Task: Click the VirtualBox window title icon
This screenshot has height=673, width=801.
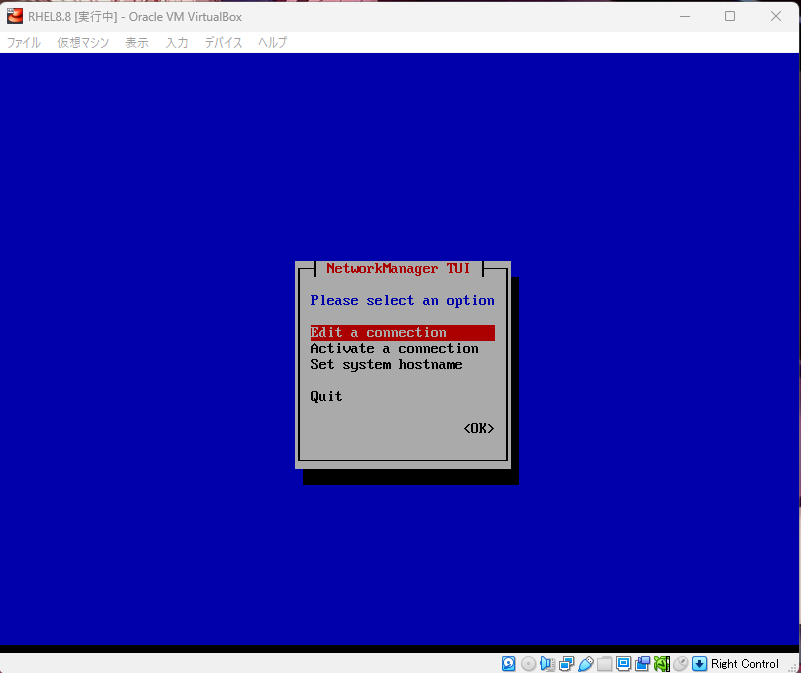Action: coord(15,16)
